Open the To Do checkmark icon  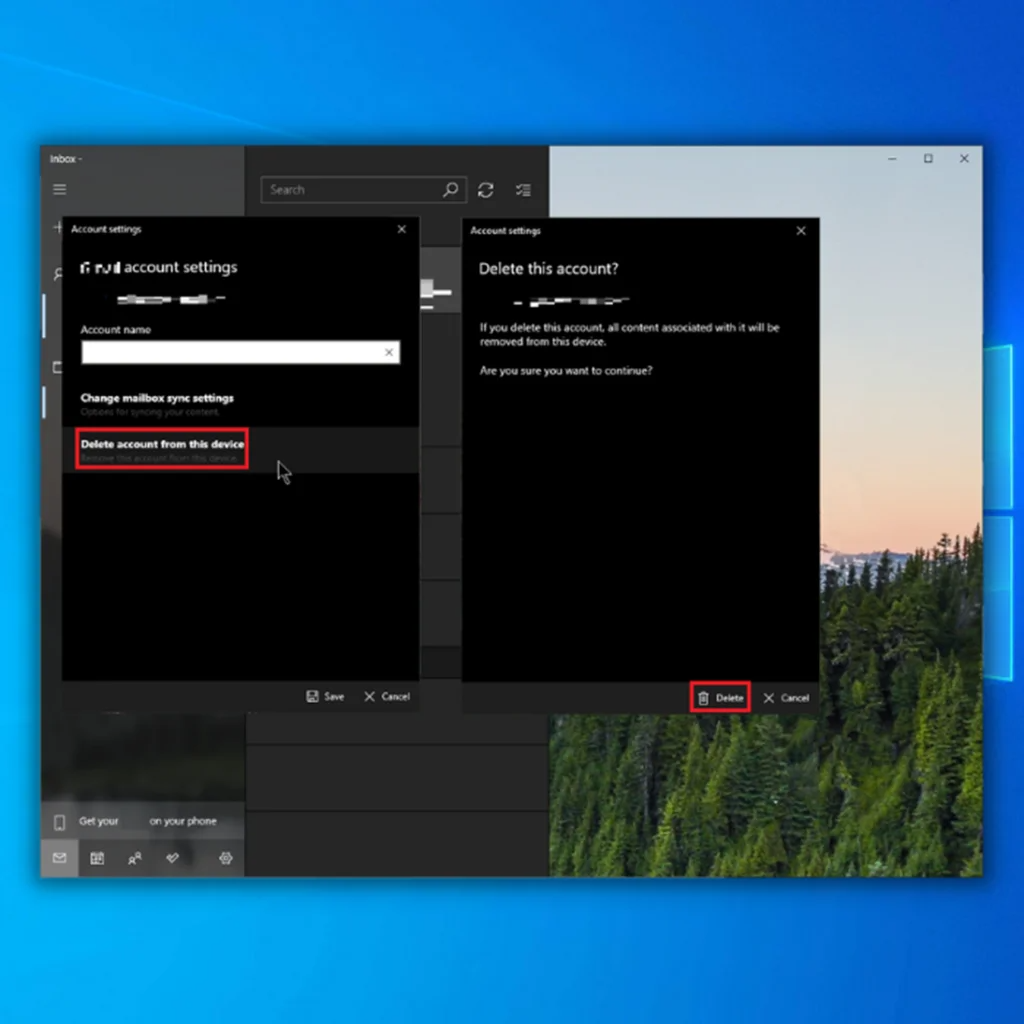172,858
